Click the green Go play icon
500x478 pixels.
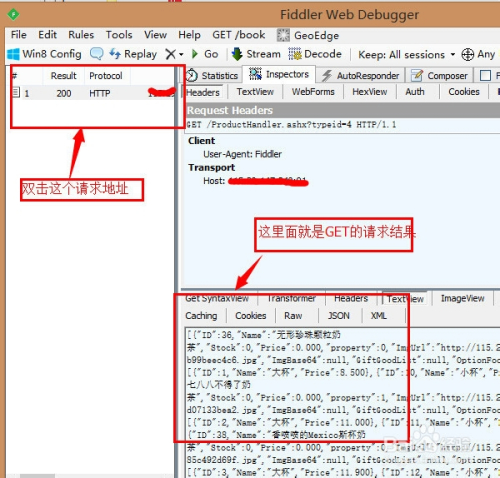[x=195, y=54]
